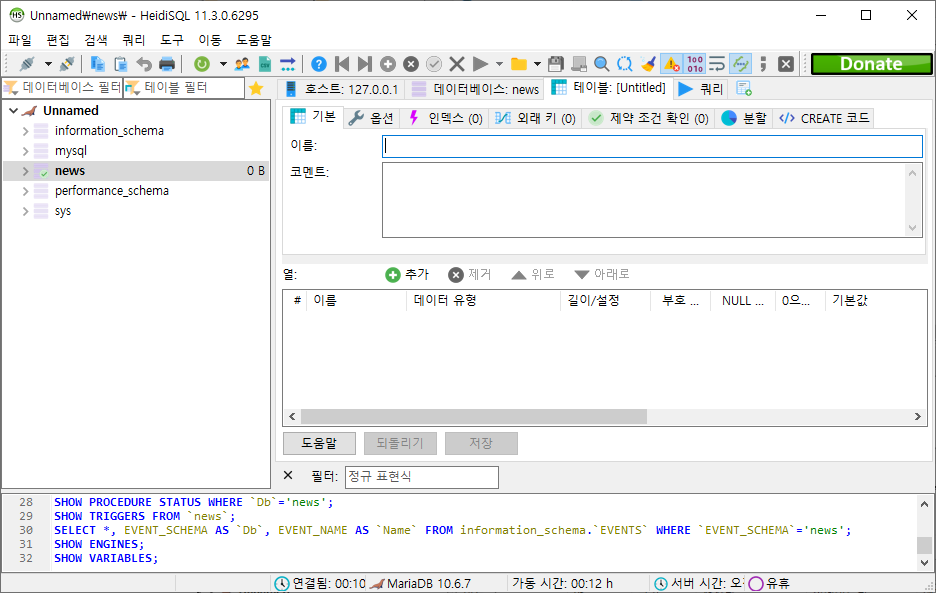Open the 파일 menu
Image resolution: width=936 pixels, height=593 pixels.
(x=20, y=40)
